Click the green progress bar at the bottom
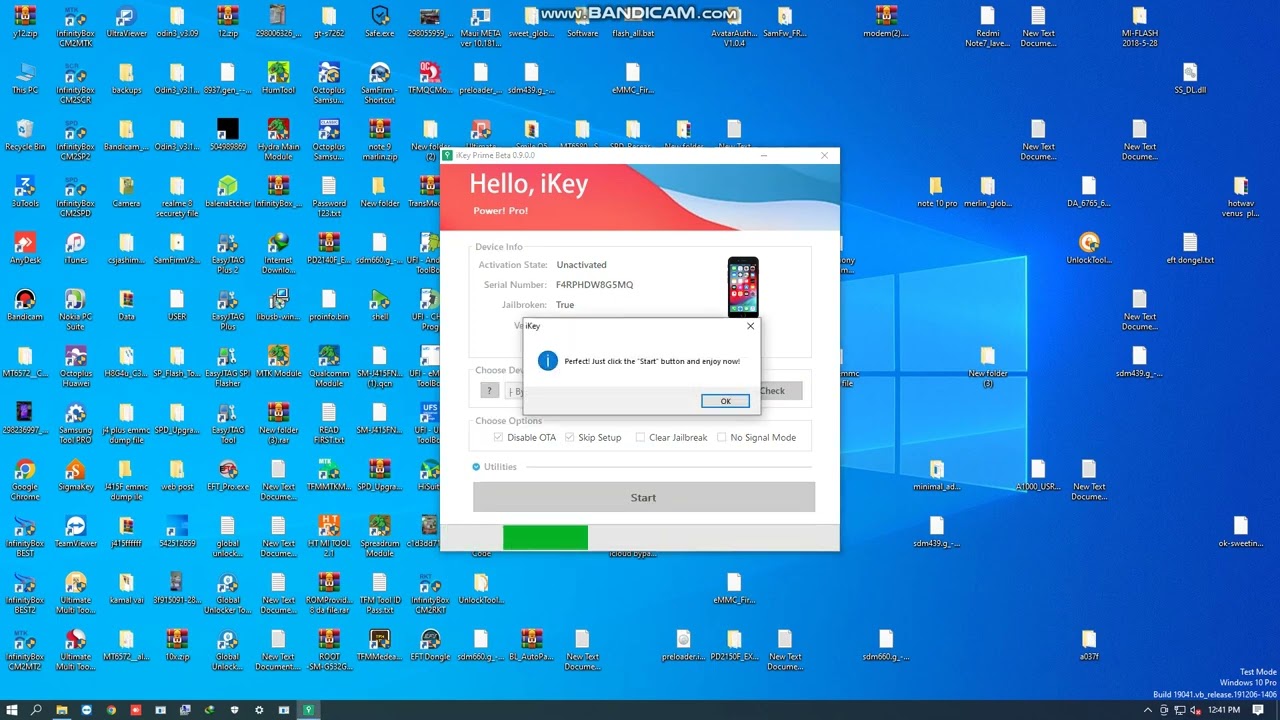Image resolution: width=1280 pixels, height=720 pixels. click(x=545, y=538)
